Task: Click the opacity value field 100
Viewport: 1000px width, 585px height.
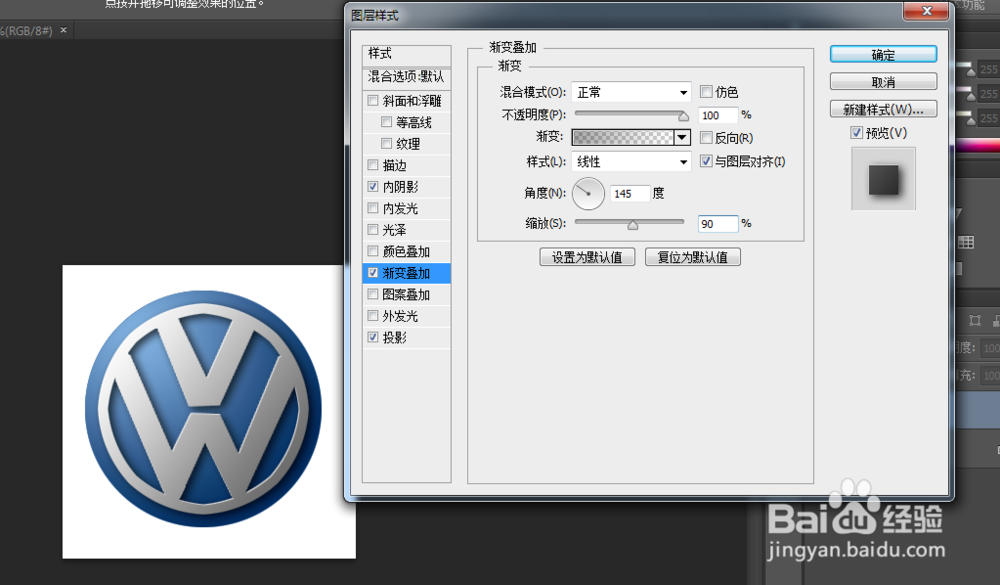Action: [718, 115]
